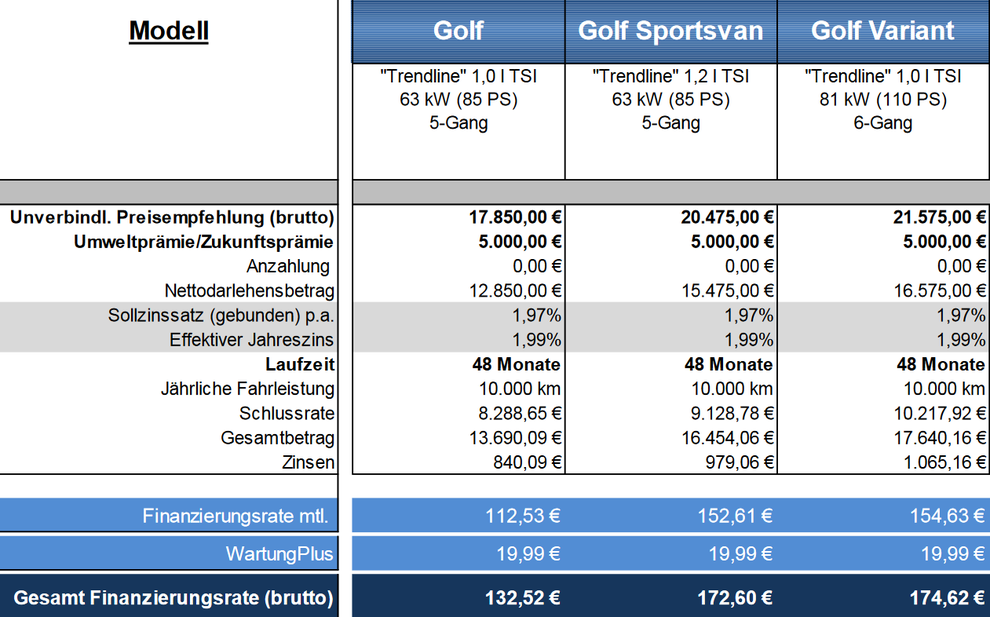Viewport: 990px width, 617px height.
Task: Click the Zinsen row label
Action: tap(308, 462)
